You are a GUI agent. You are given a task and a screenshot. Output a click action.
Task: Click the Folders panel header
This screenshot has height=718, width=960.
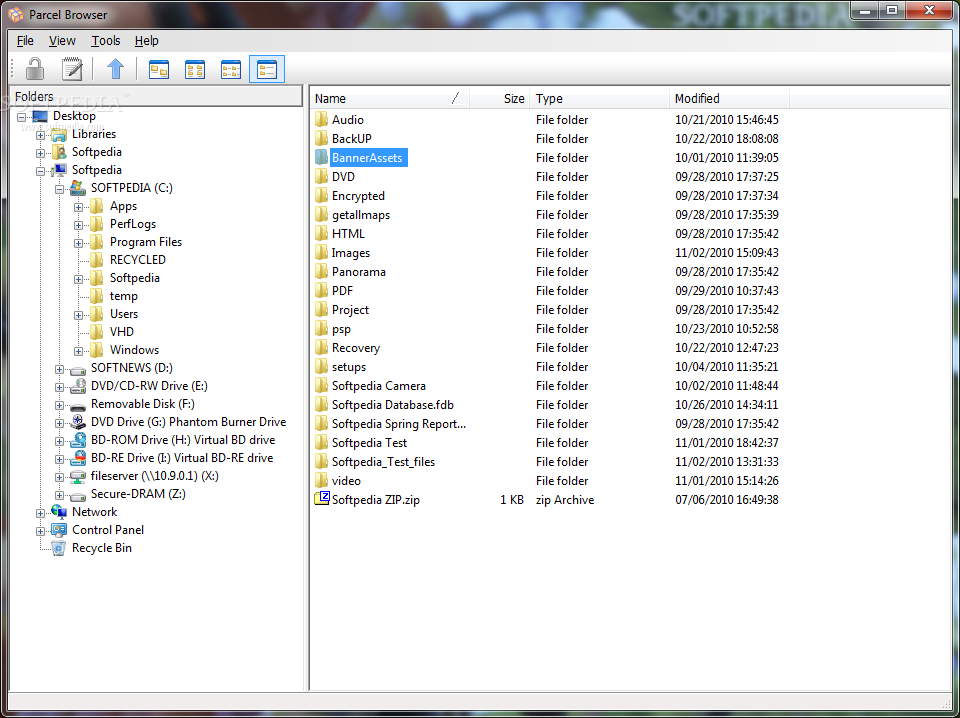pos(156,96)
